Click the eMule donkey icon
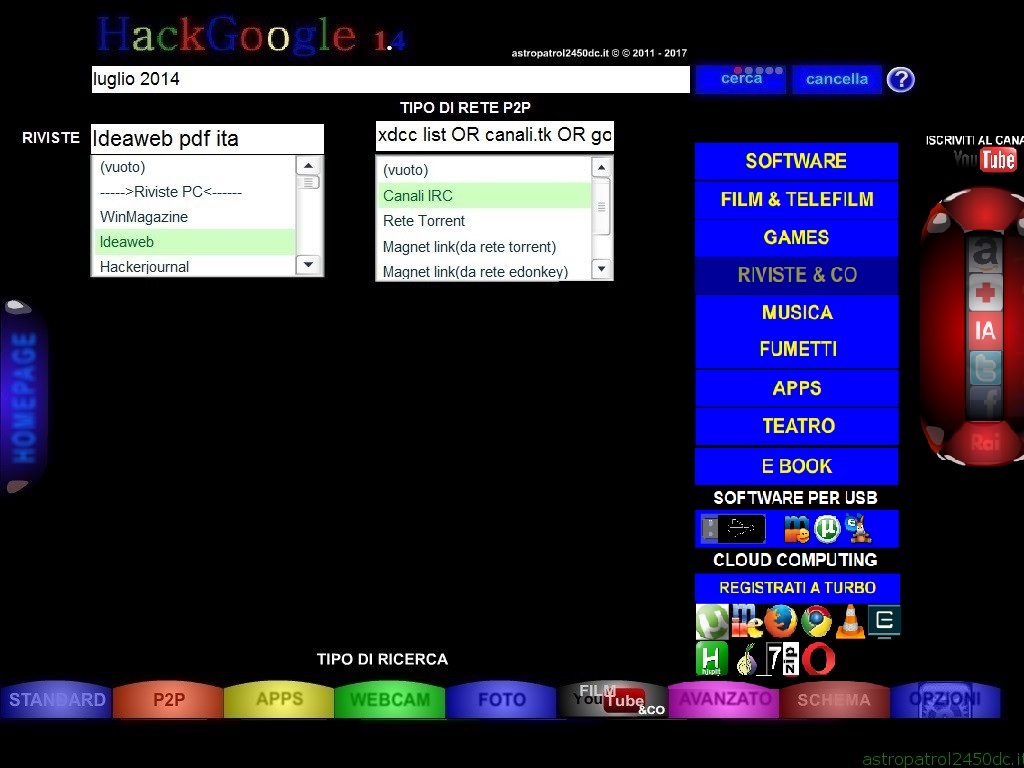 [x=857, y=528]
